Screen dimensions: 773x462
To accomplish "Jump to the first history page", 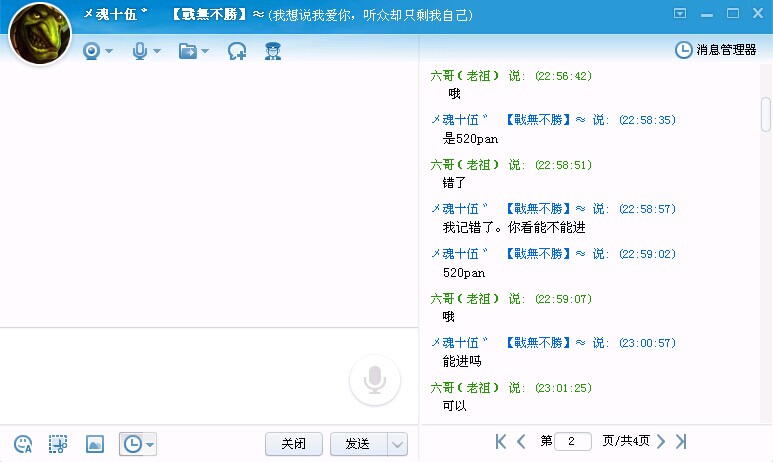I will point(501,441).
